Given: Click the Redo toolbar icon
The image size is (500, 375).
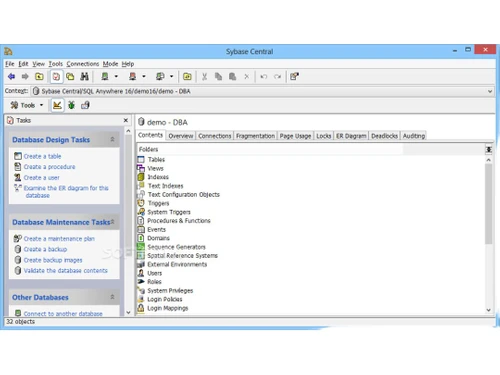Looking at the screenshot, I should click(277, 77).
